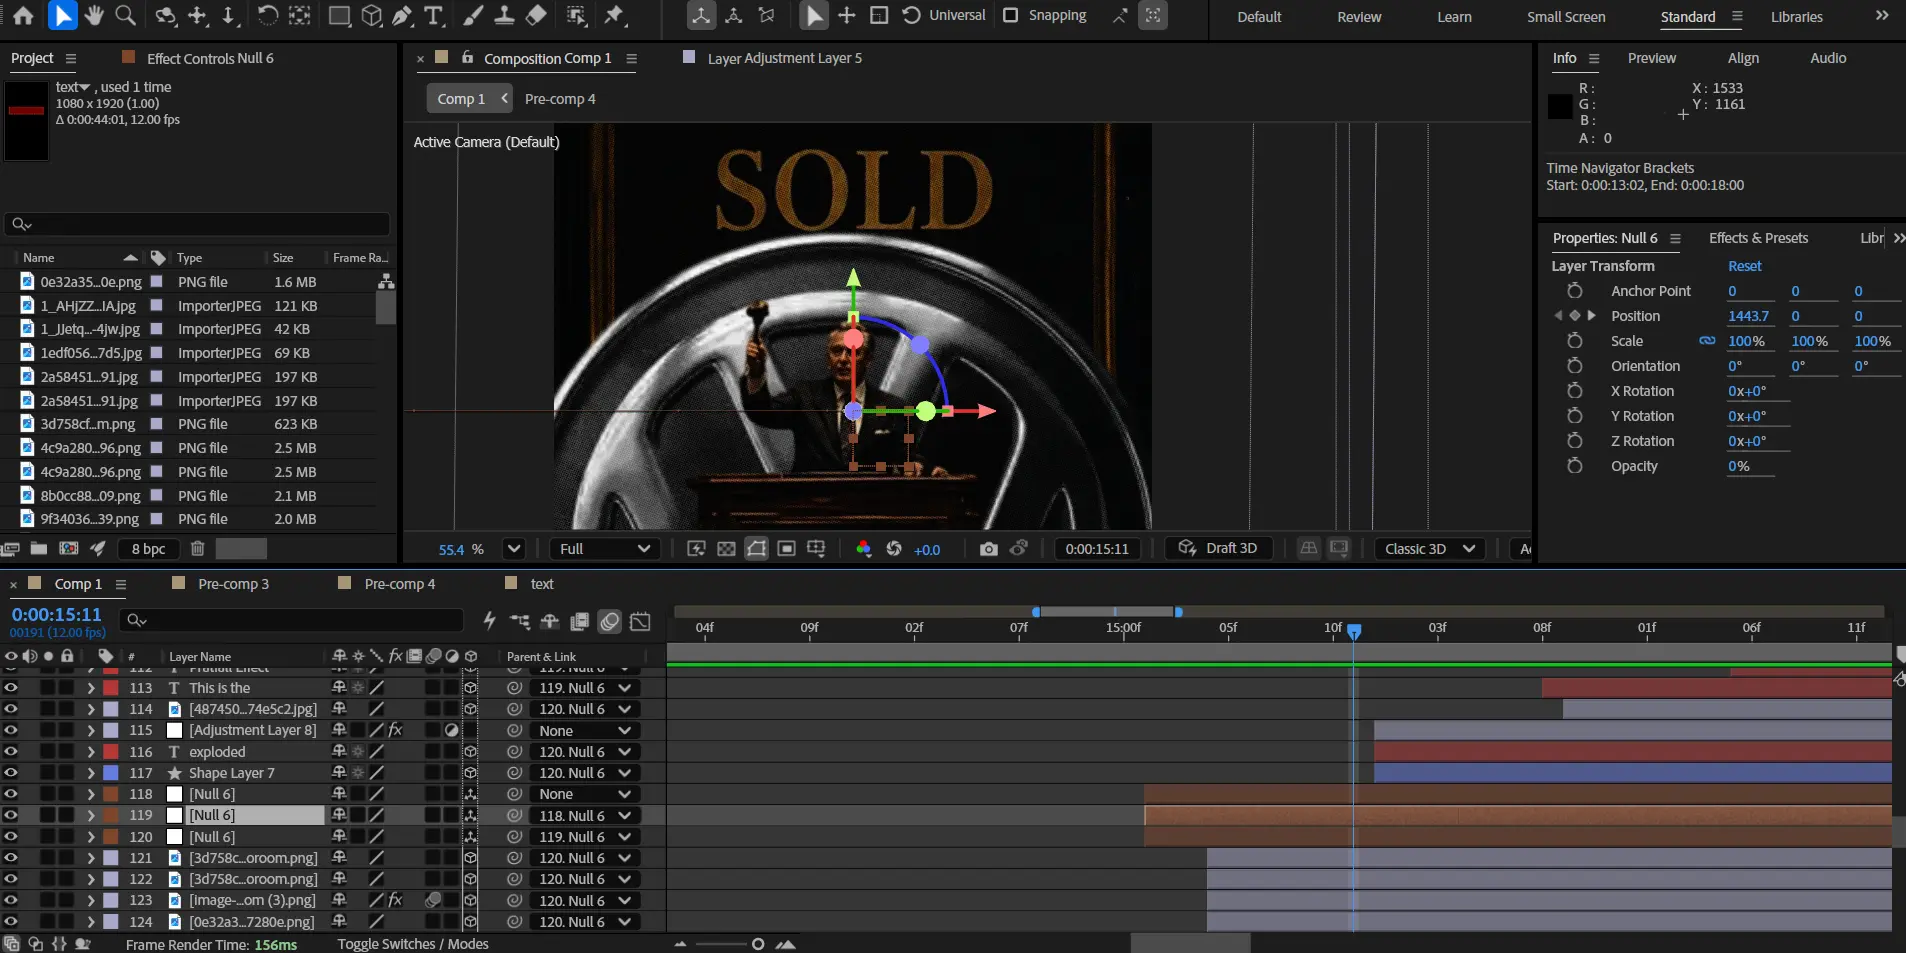Open the Effects & Presets tab

click(x=1757, y=238)
